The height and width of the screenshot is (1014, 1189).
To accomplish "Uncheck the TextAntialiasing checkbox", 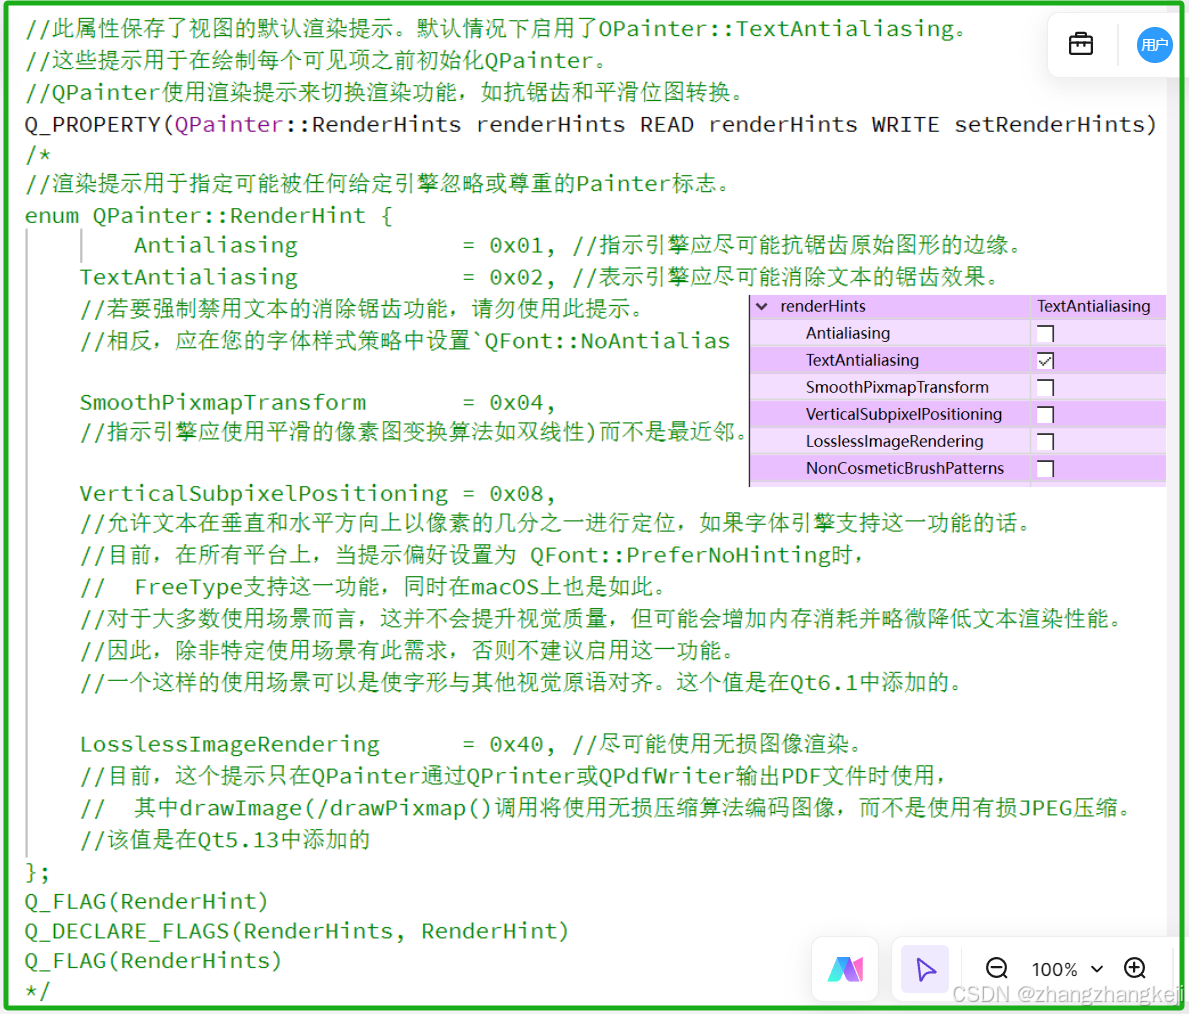I will (x=1045, y=361).
